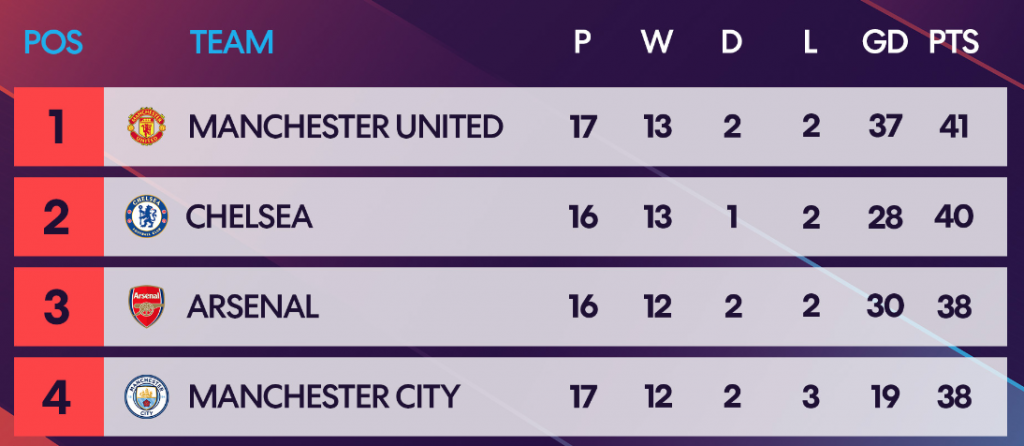Sort by the W wins header
Screen dimensions: 1024x446
coord(657,43)
